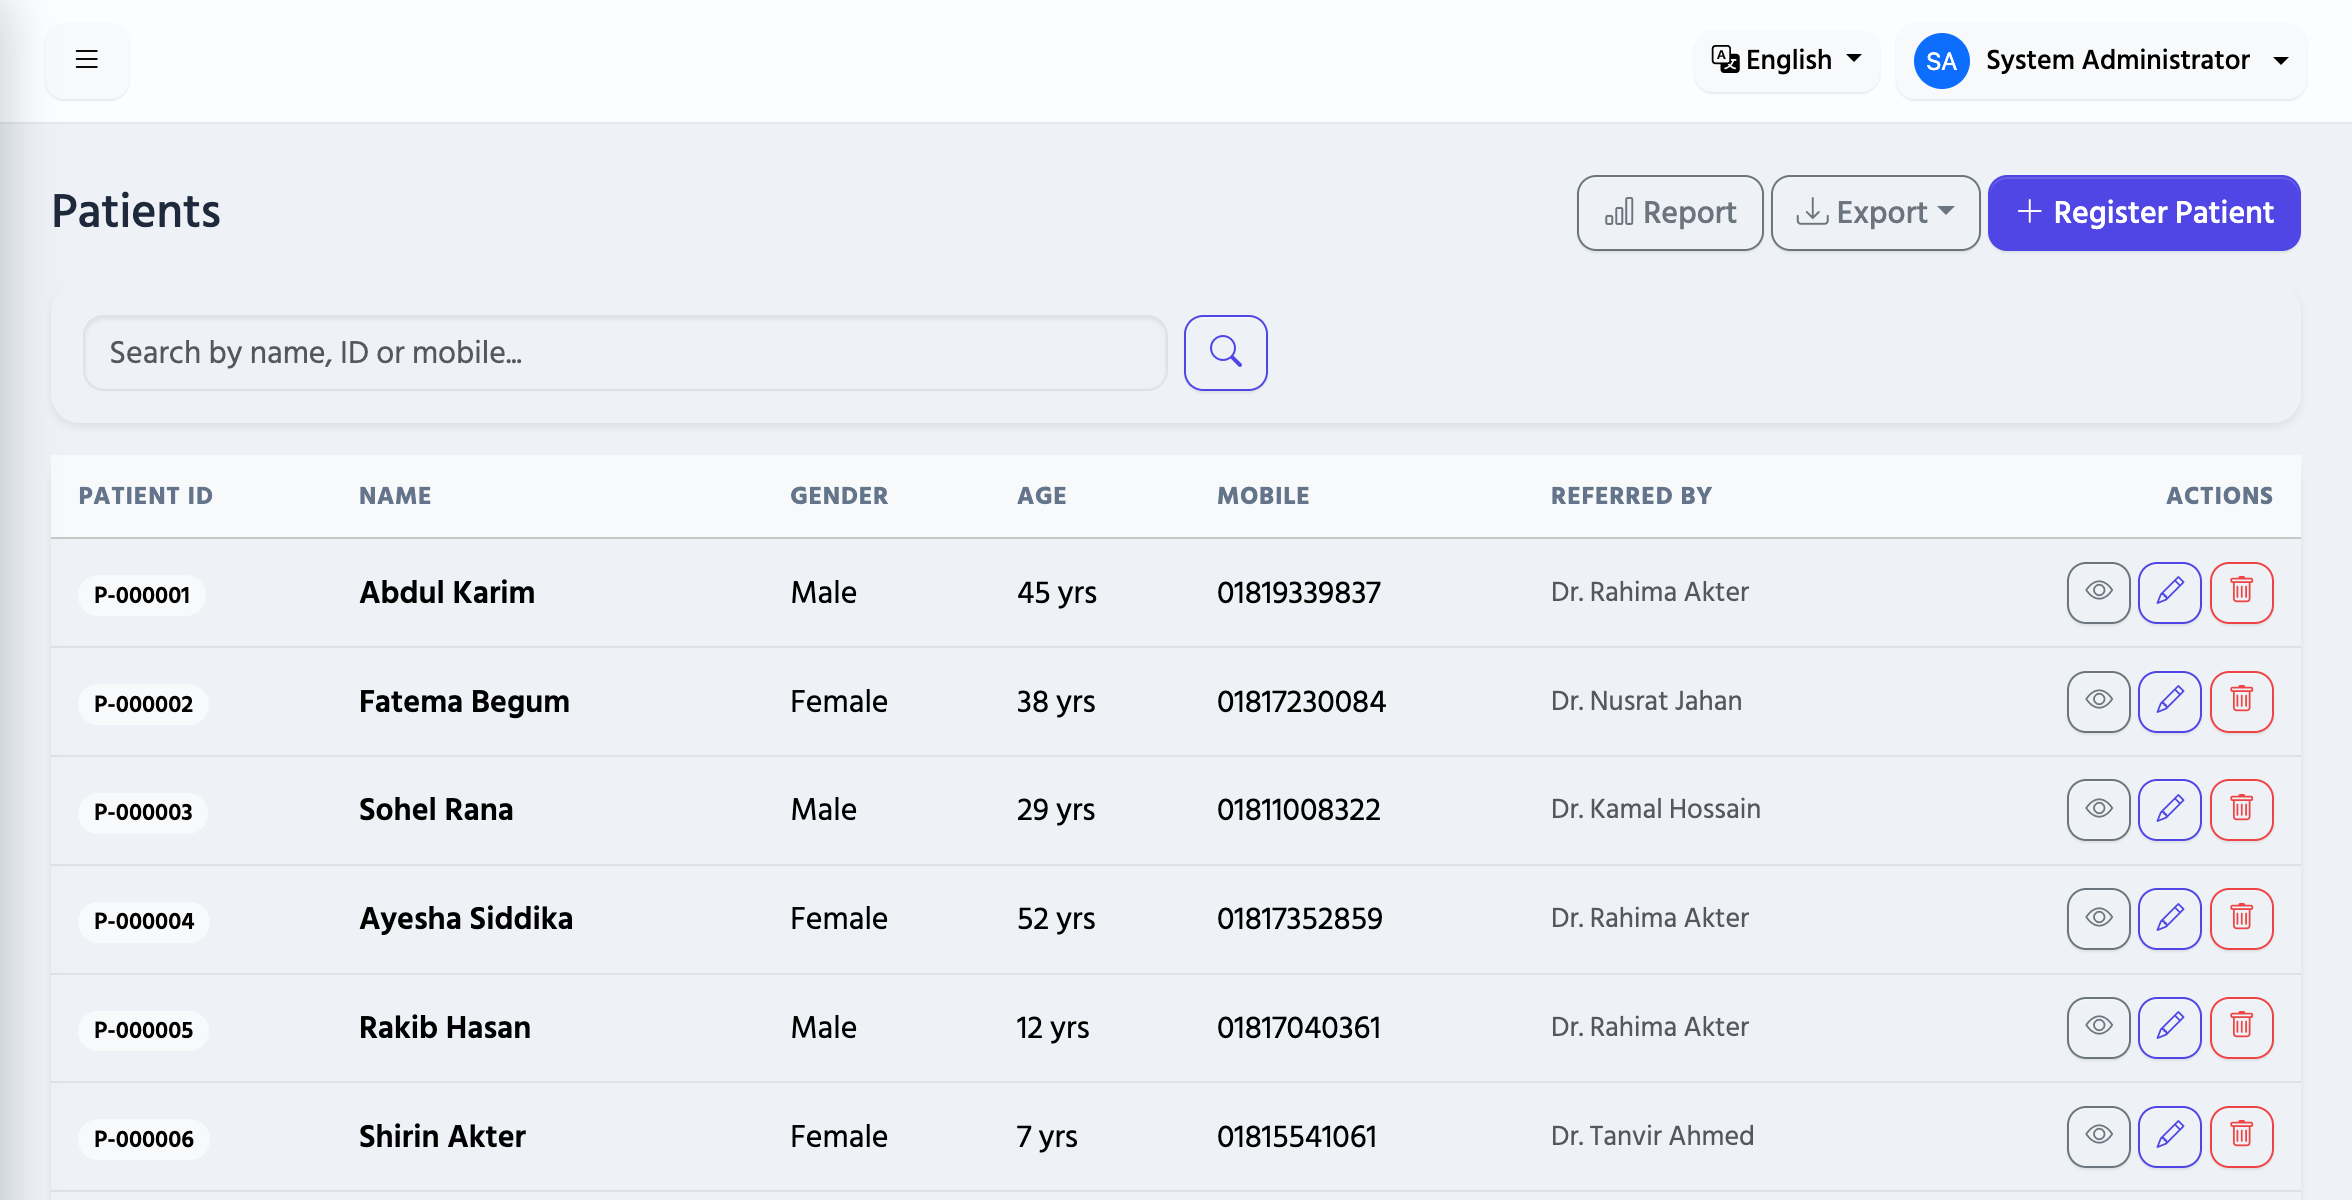The width and height of the screenshot is (2352, 1200).
Task: Click mobile number 01815541061
Action: [1296, 1137]
